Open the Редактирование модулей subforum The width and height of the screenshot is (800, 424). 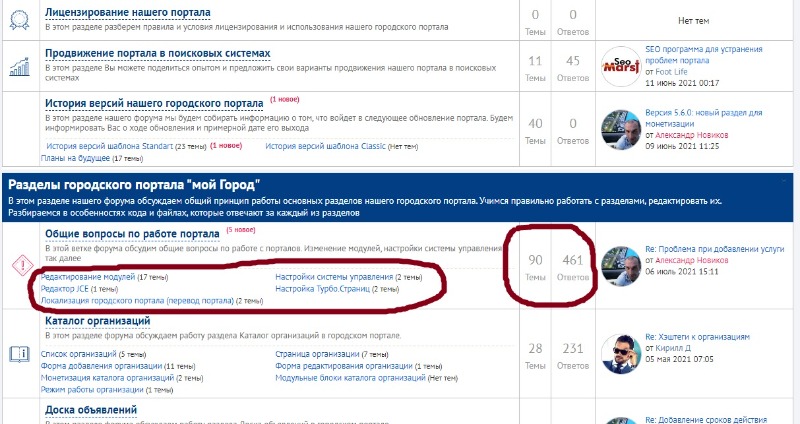(x=87, y=276)
